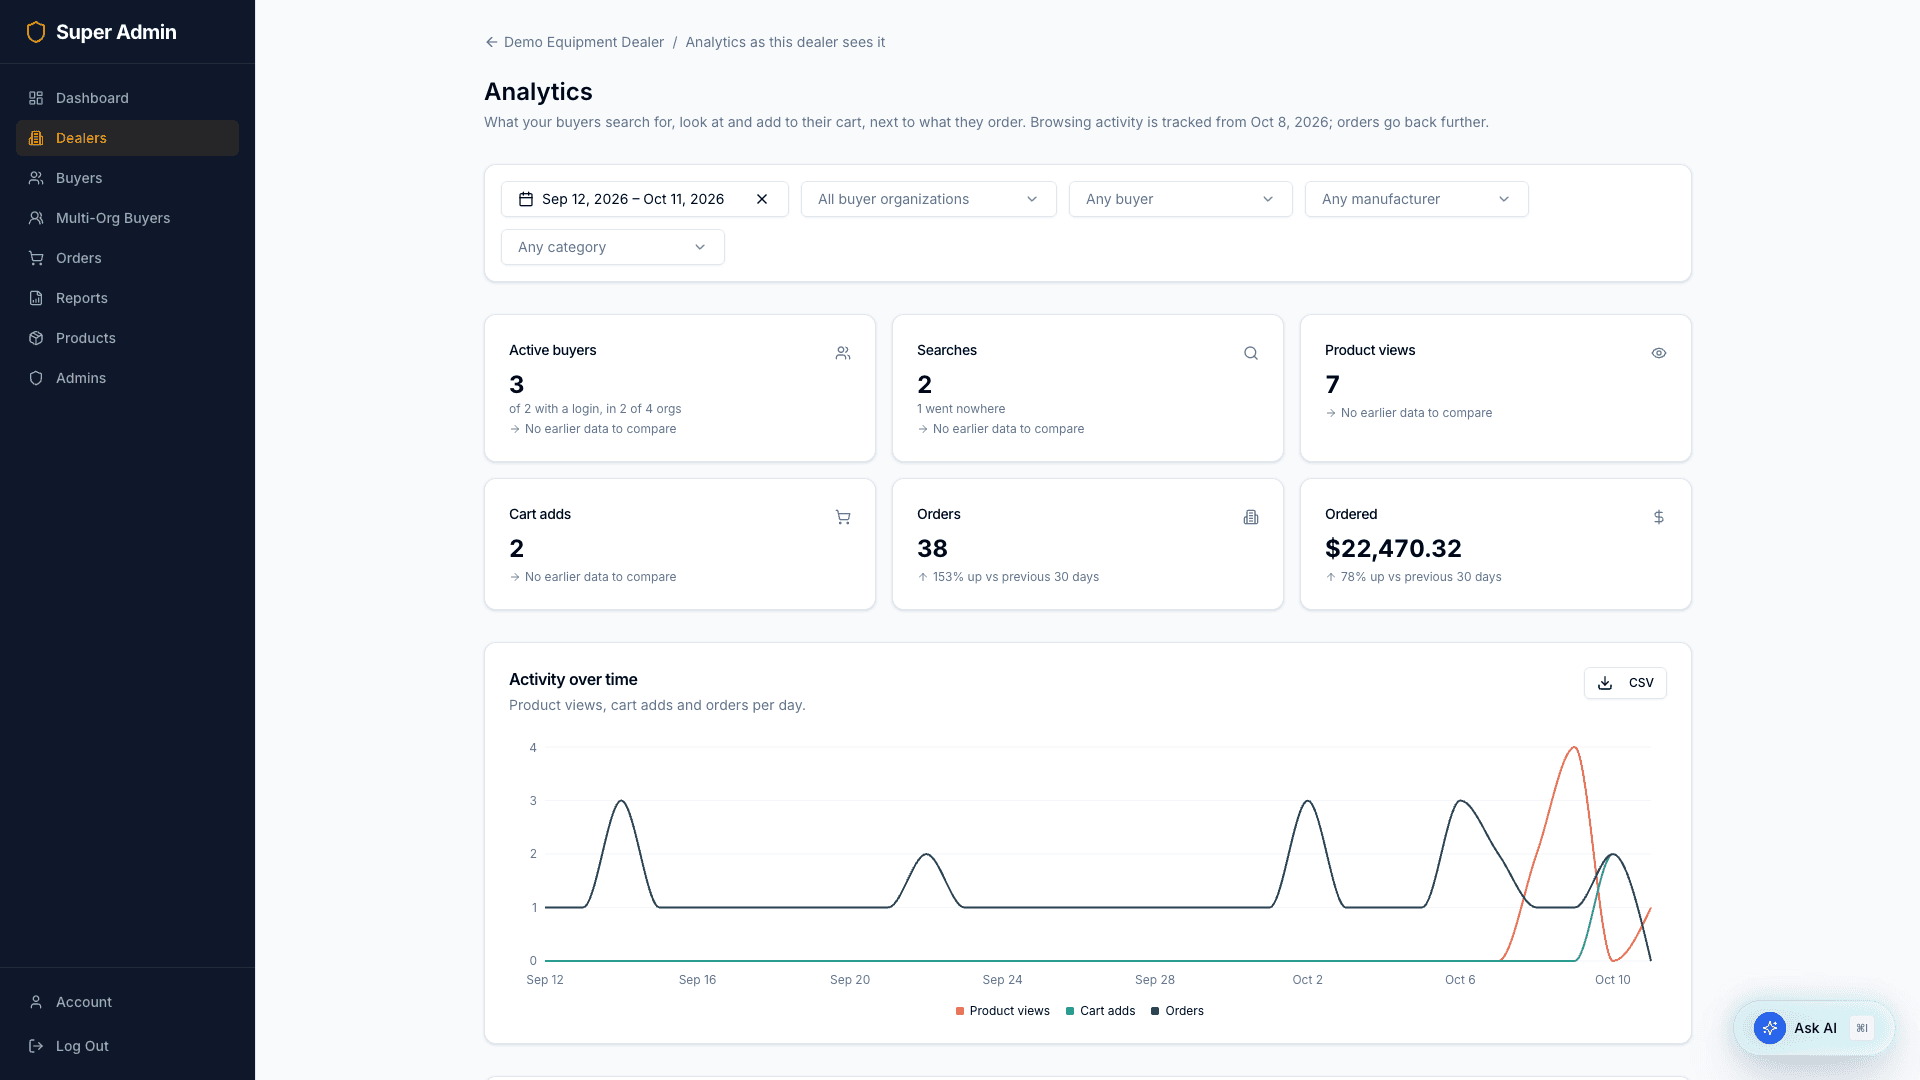Click the Log Out arrow icon
This screenshot has height=1080, width=1920.
point(36,1046)
